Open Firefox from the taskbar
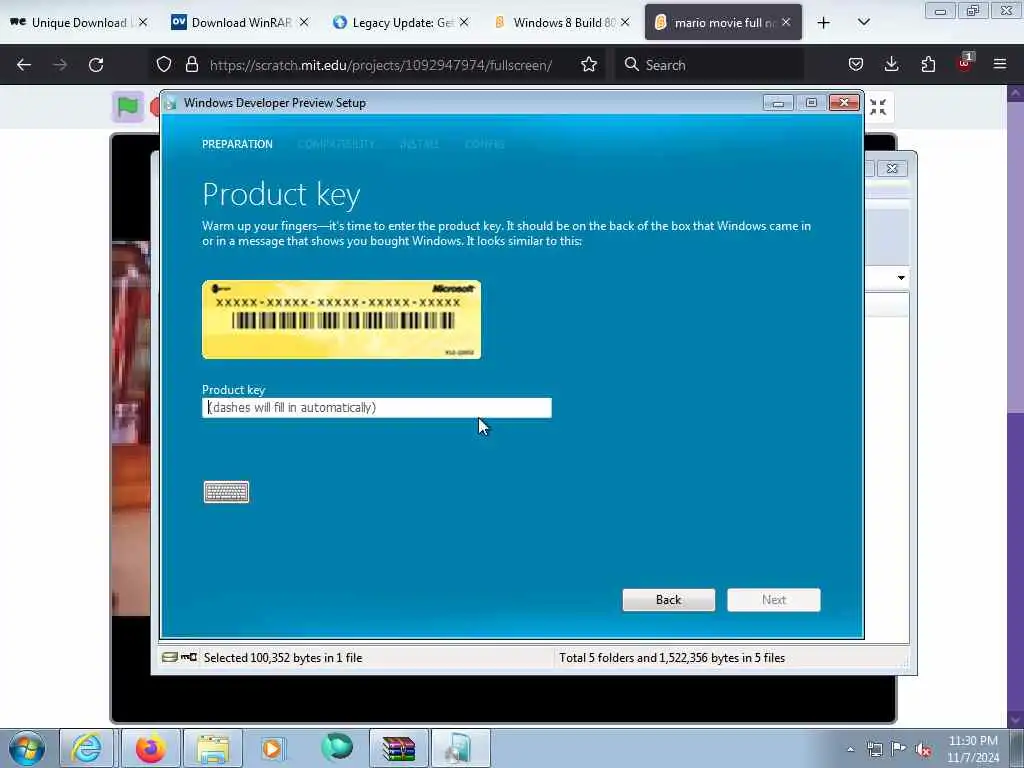Screen dimensions: 1024x768 [x=151, y=748]
